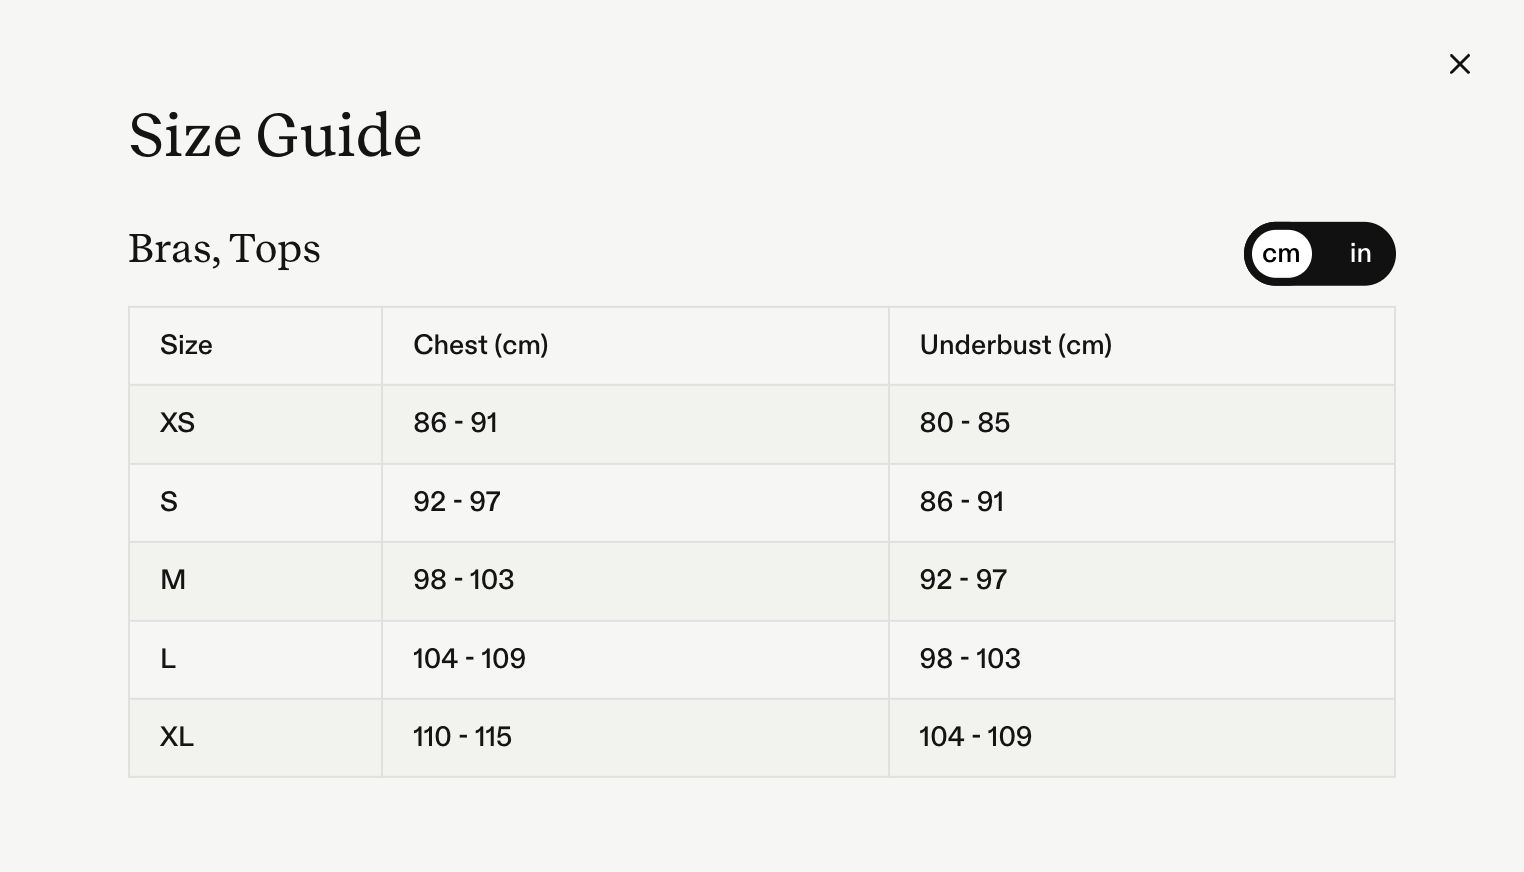Click the 80 - 85 underbust measurement
Viewport: 1524px width, 872px height.
pos(965,423)
